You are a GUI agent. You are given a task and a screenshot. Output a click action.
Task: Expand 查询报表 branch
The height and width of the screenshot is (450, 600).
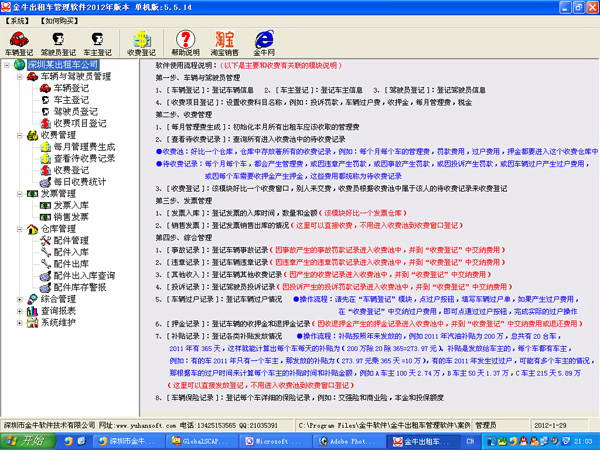[x=20, y=311]
